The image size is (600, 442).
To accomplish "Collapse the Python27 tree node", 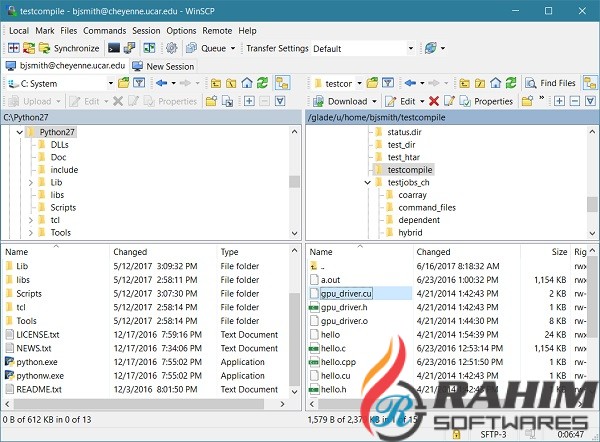I will point(20,132).
